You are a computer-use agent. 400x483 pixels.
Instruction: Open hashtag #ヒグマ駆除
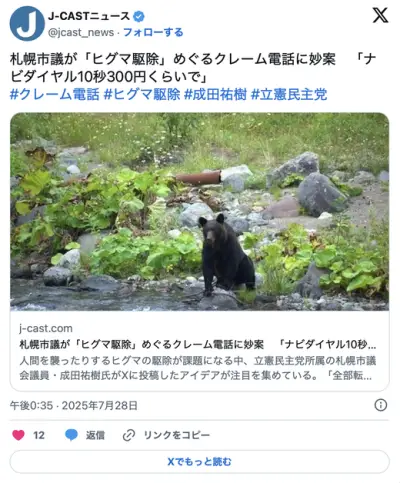click(142, 94)
